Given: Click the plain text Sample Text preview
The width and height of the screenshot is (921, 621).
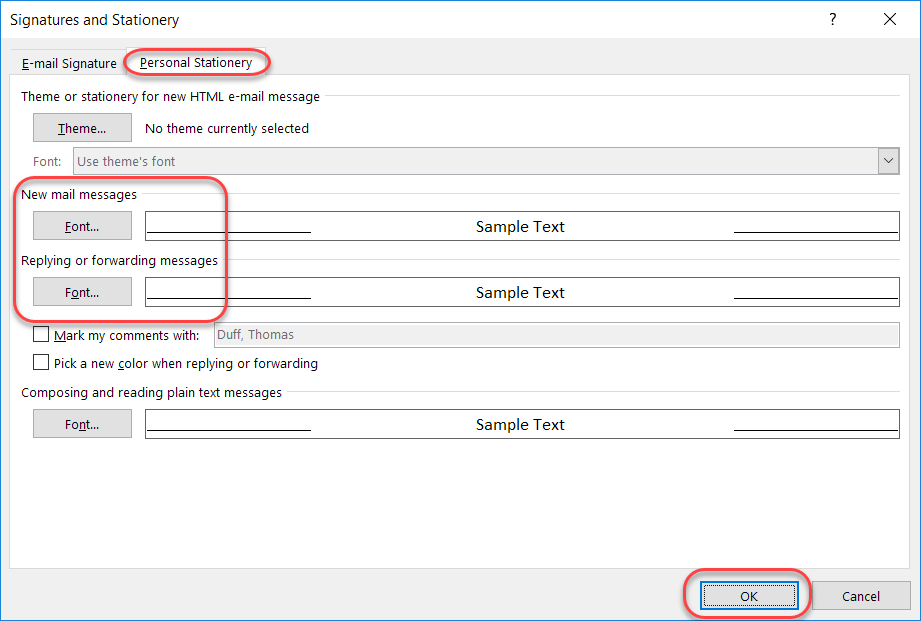Looking at the screenshot, I should tap(520, 424).
